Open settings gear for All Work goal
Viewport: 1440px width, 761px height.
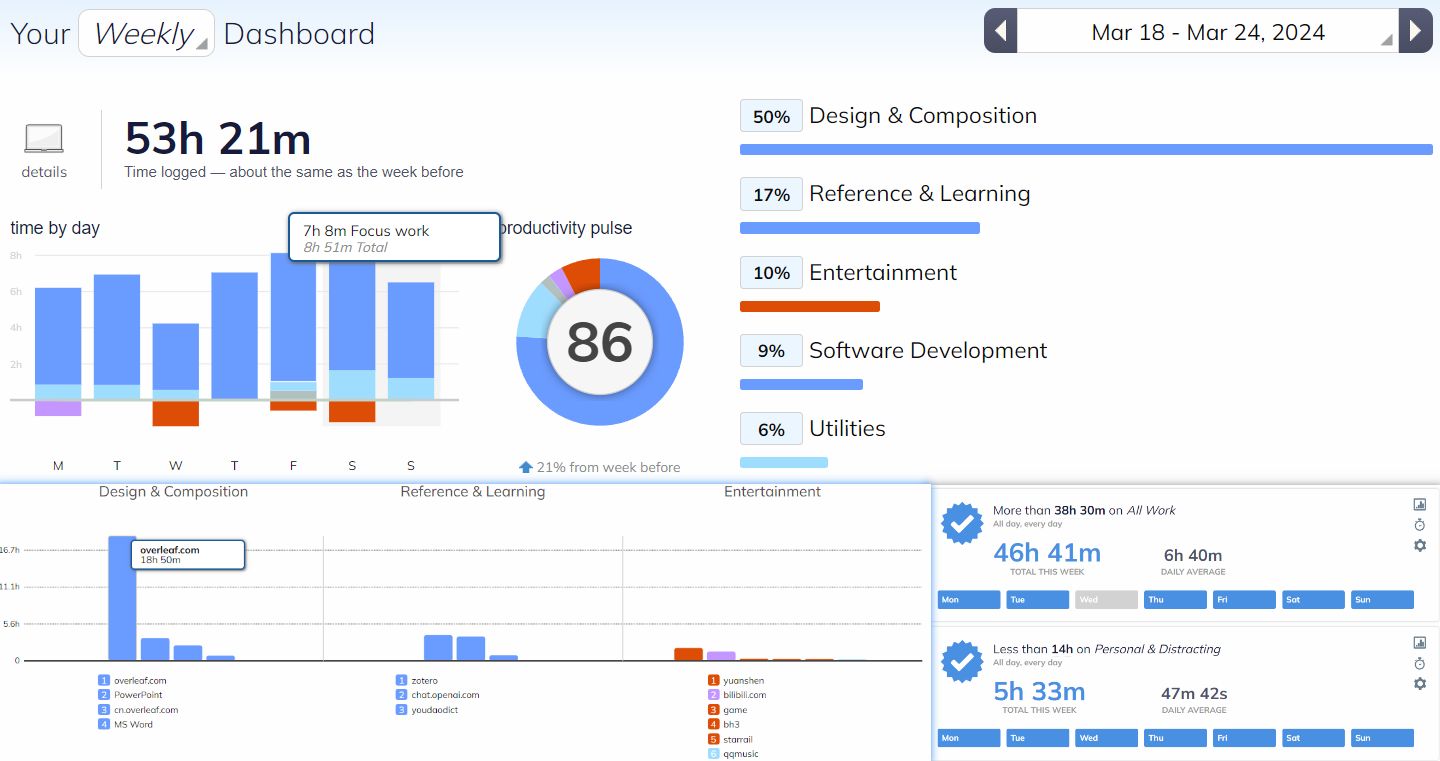1419,545
